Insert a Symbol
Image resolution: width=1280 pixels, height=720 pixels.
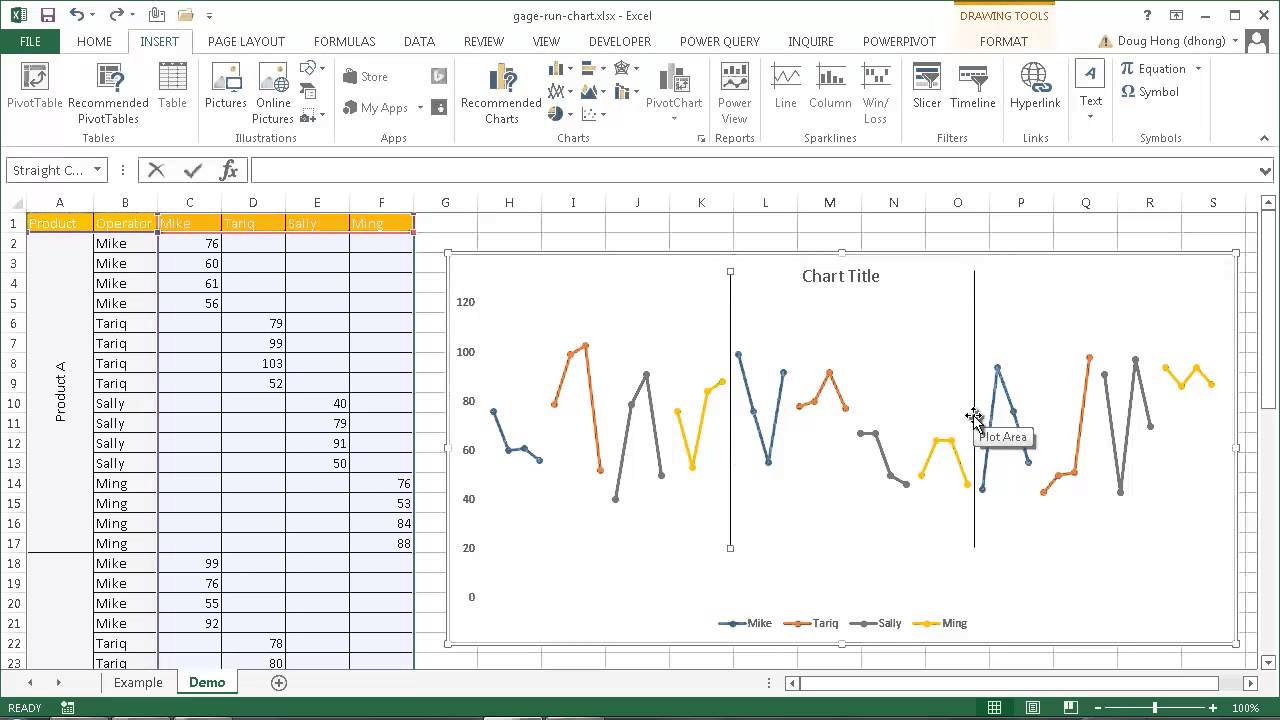pyautogui.click(x=1150, y=92)
